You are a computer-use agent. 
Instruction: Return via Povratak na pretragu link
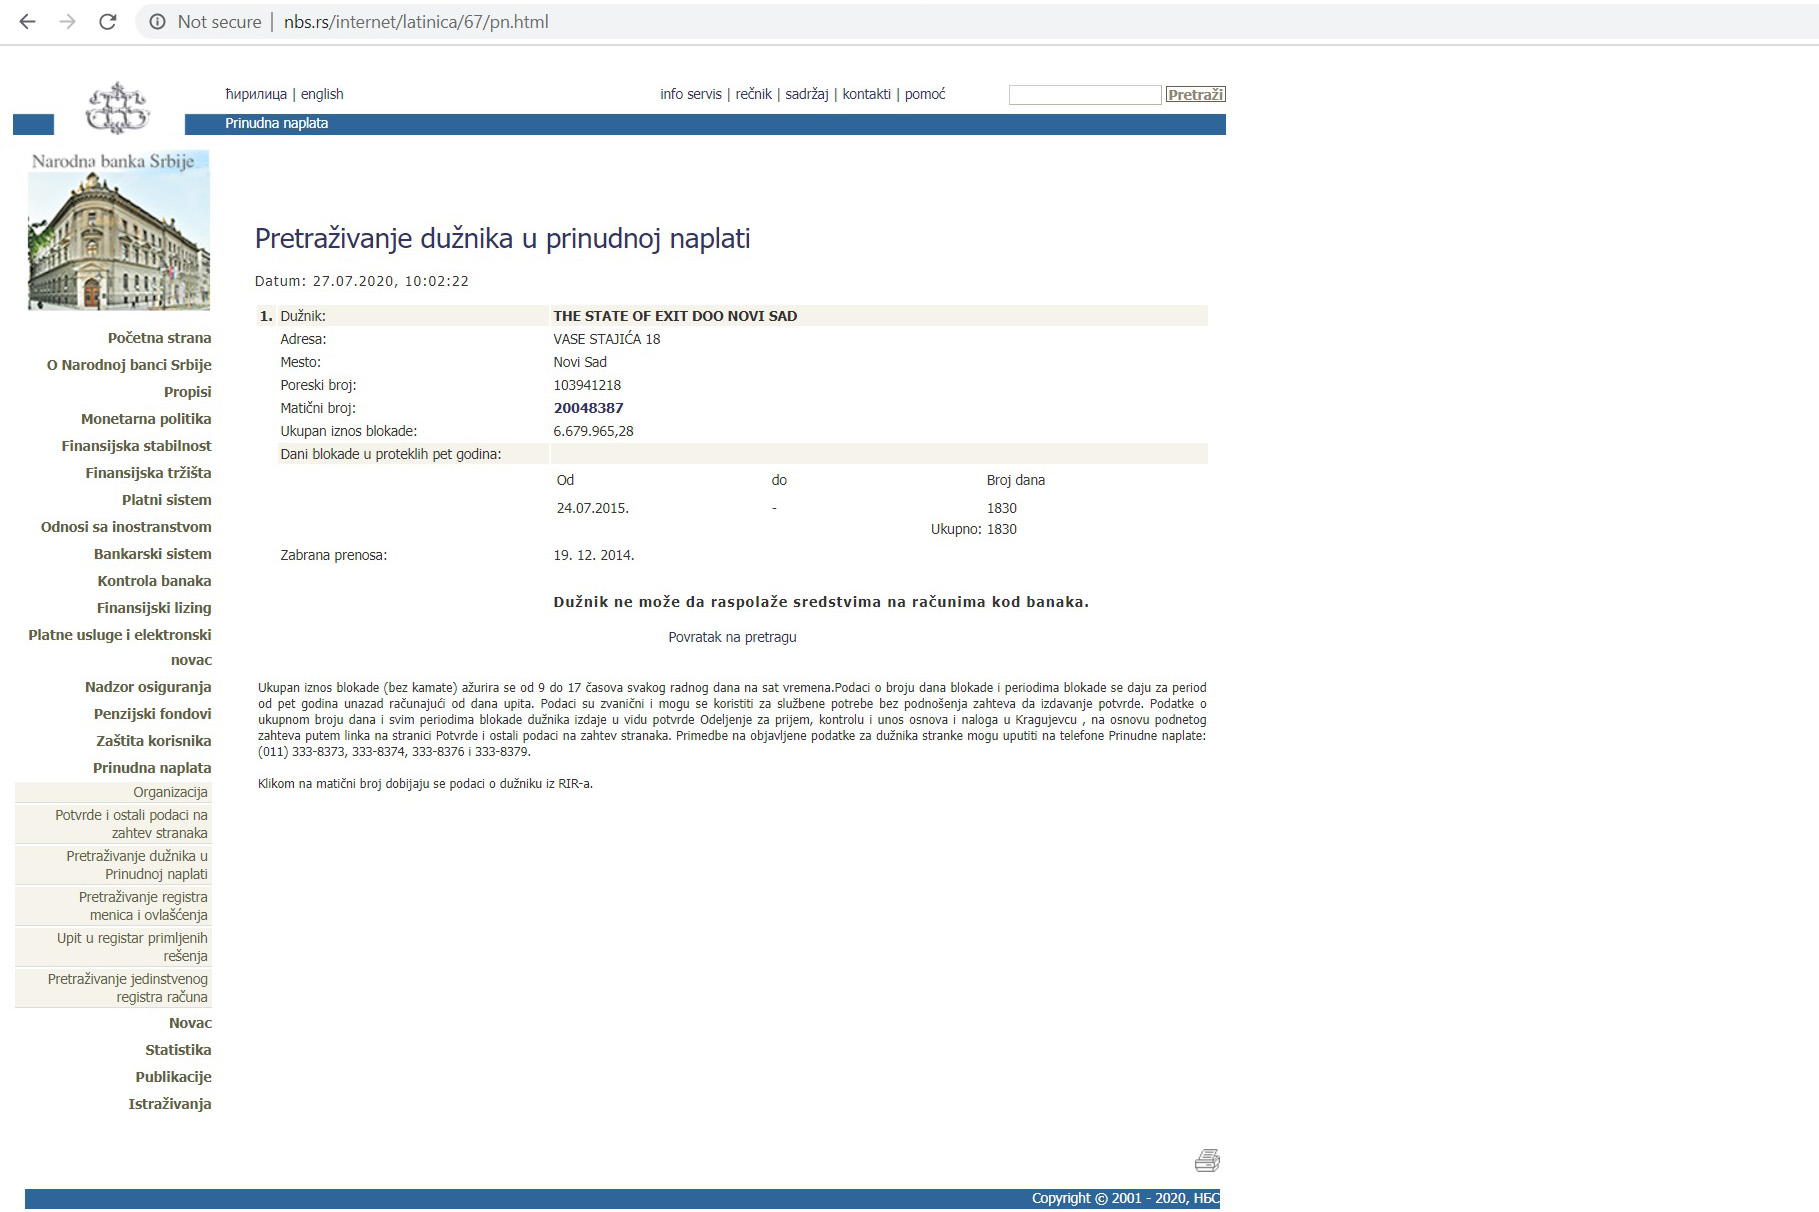click(731, 636)
